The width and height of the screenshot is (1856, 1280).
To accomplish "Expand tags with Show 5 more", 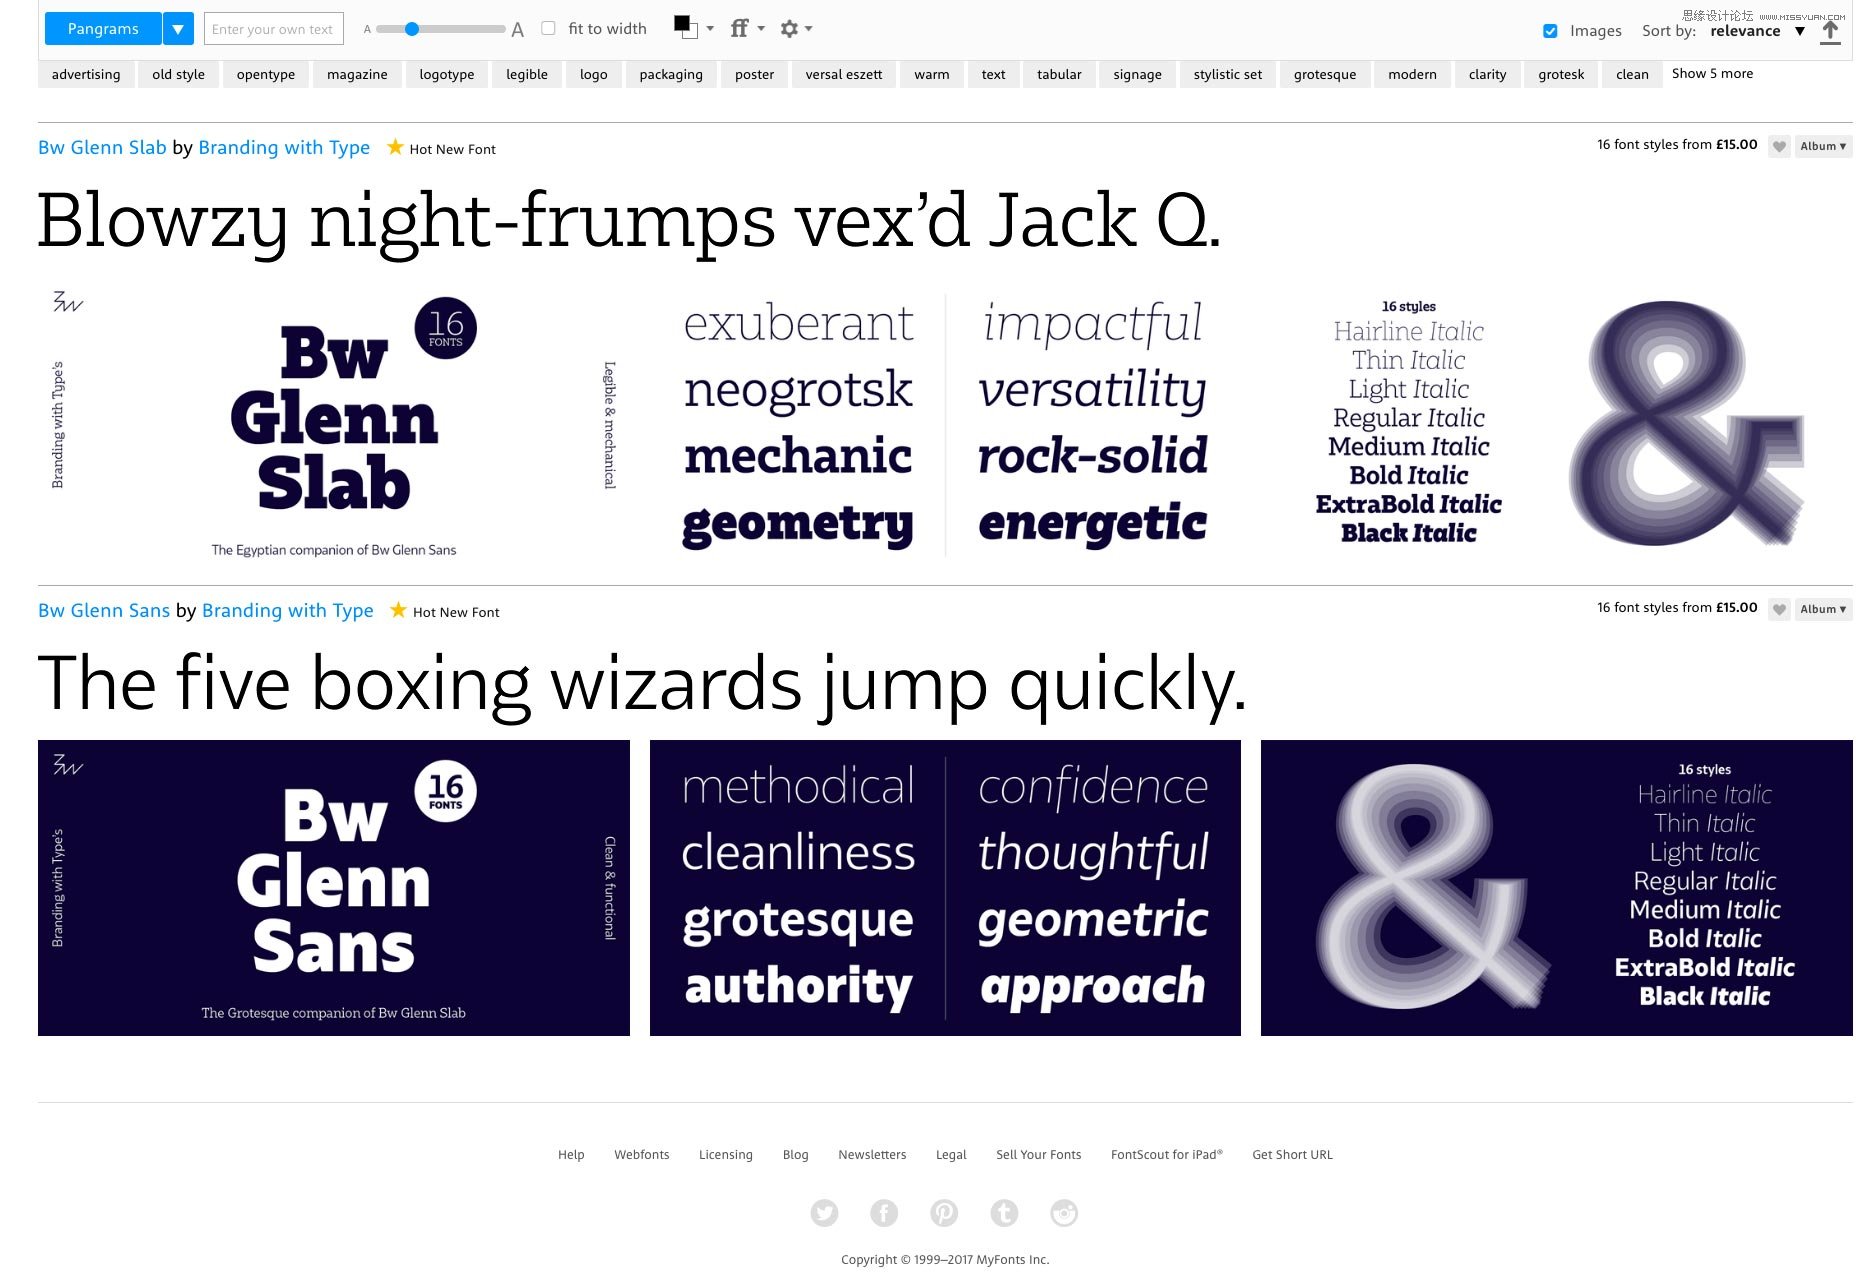I will coord(1712,73).
